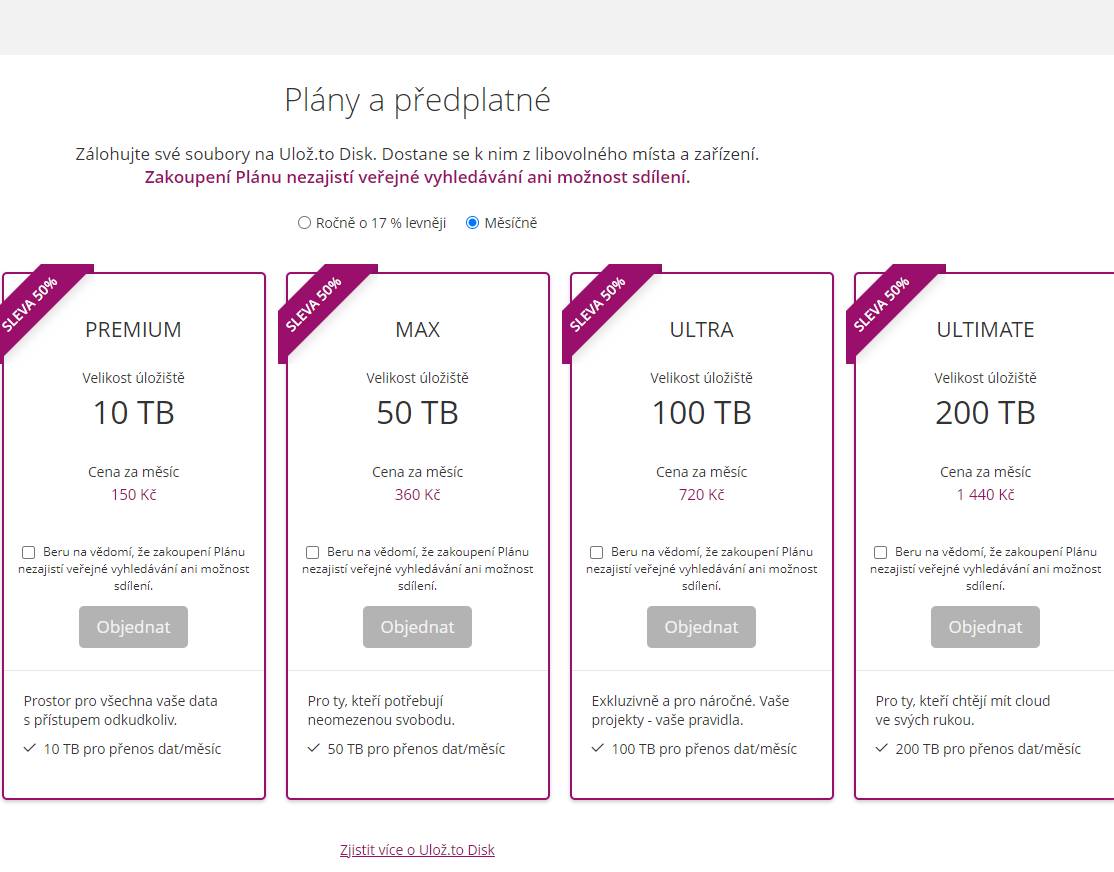Viewport: 1114px width, 872px height.
Task: Click checkmark icon beside '100 TB pro přenos'
Action: (x=598, y=748)
